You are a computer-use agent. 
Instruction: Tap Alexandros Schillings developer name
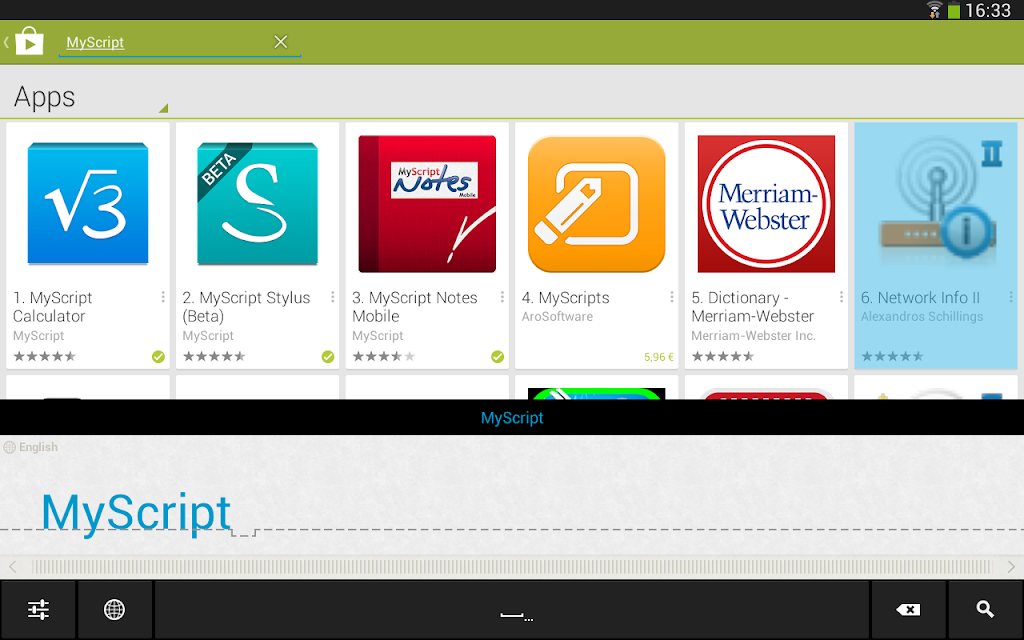pyautogui.click(x=921, y=317)
